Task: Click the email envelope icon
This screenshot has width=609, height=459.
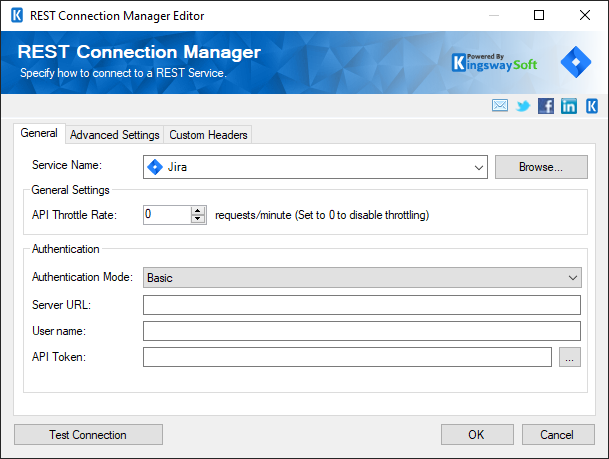Action: [x=499, y=106]
